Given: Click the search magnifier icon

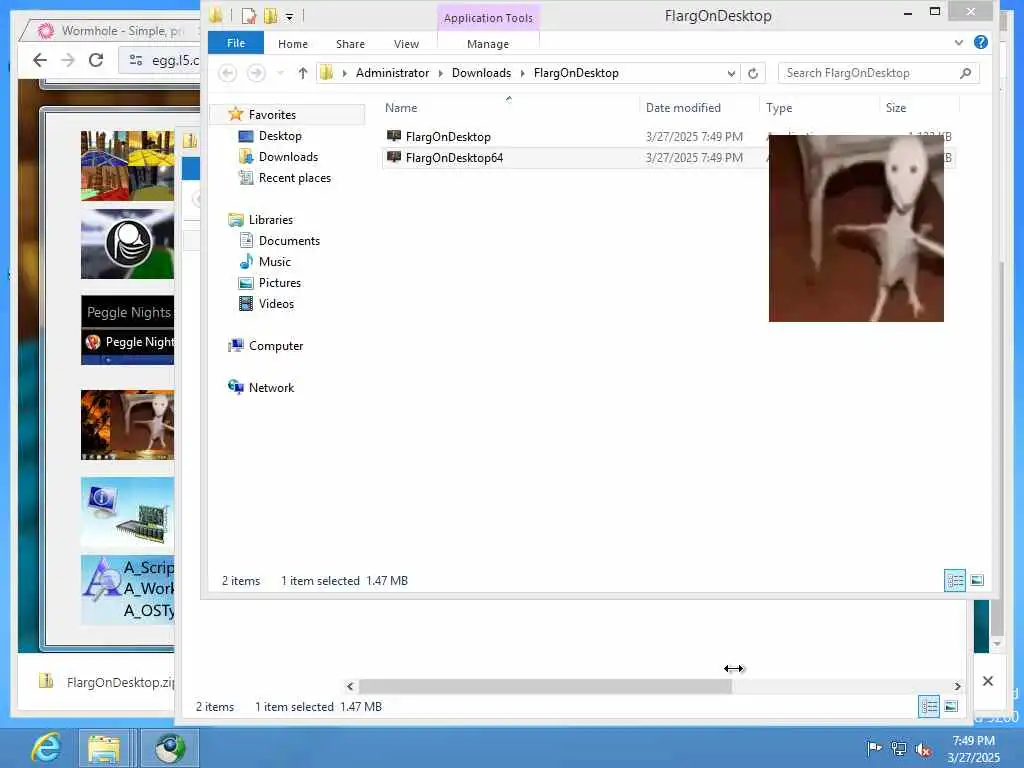Looking at the screenshot, I should 965,73.
